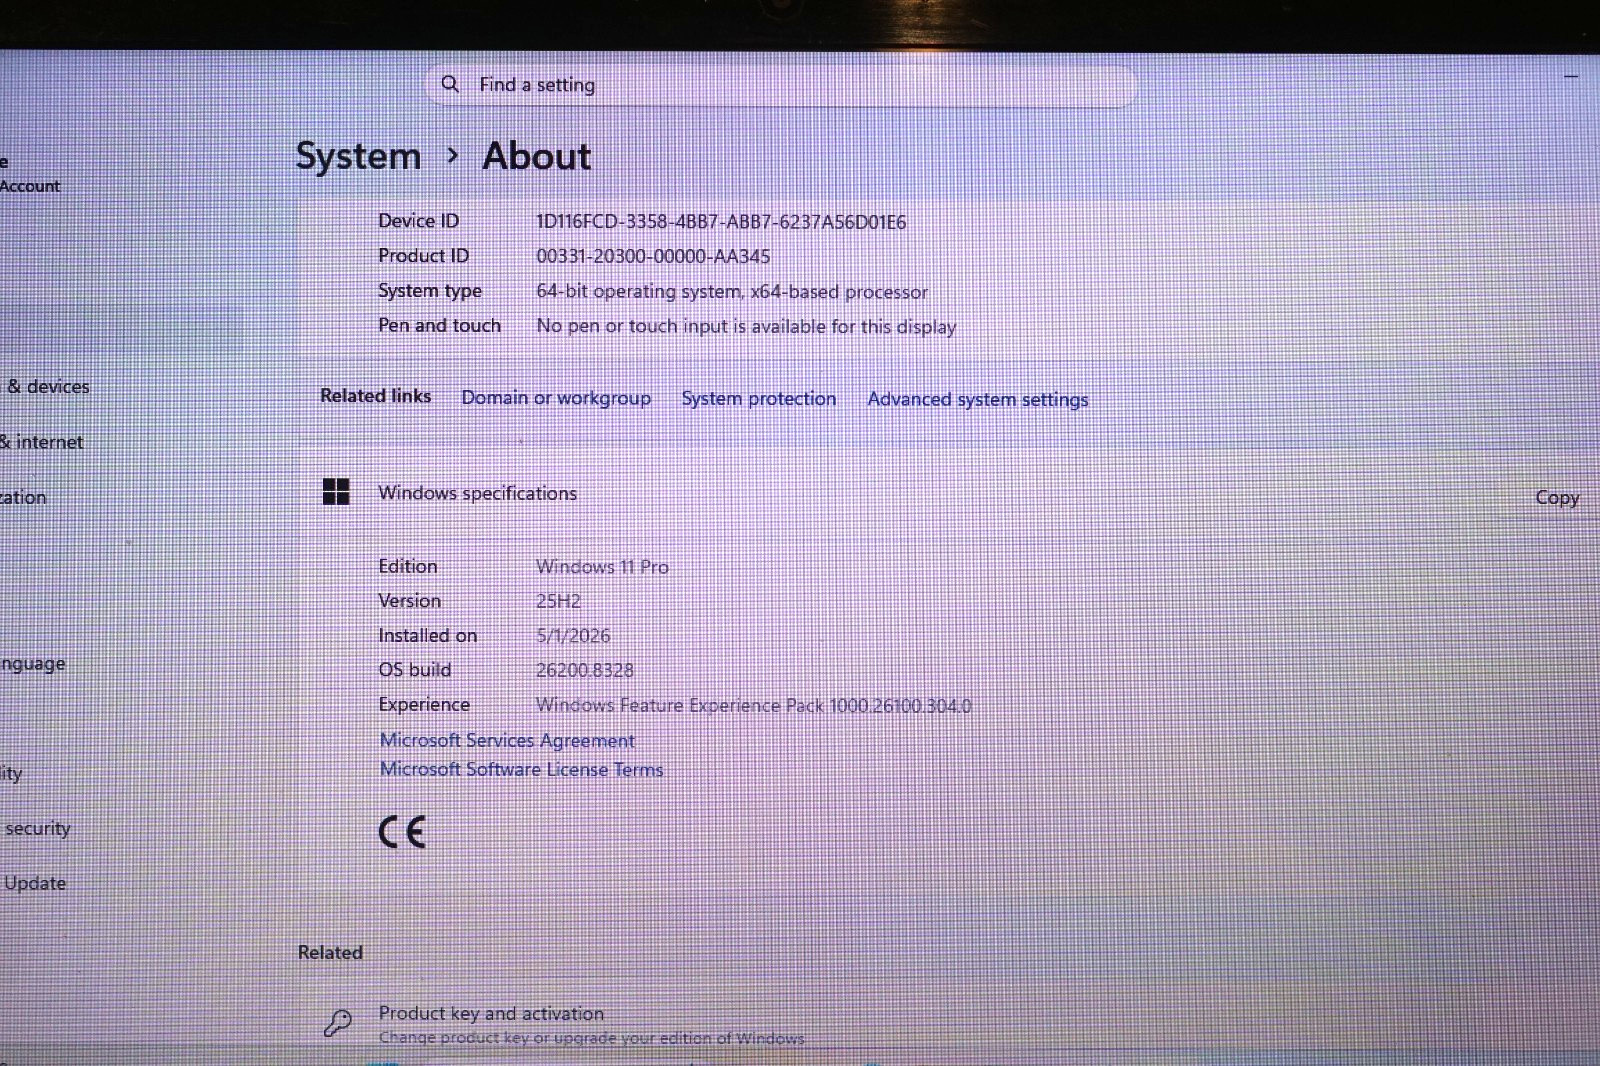Click the key icon for product activation
1600x1066 pixels.
(337, 1023)
